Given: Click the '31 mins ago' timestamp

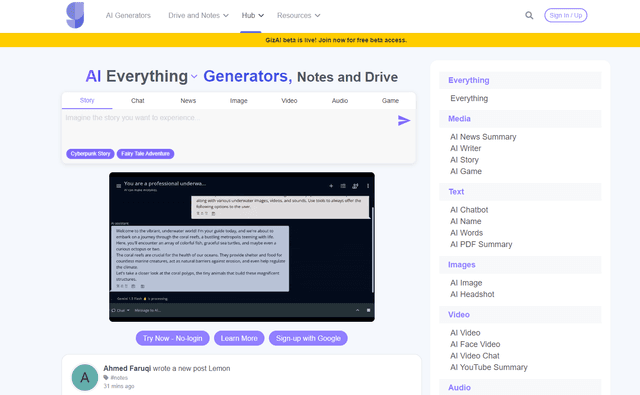Looking at the screenshot, I should [x=119, y=386].
